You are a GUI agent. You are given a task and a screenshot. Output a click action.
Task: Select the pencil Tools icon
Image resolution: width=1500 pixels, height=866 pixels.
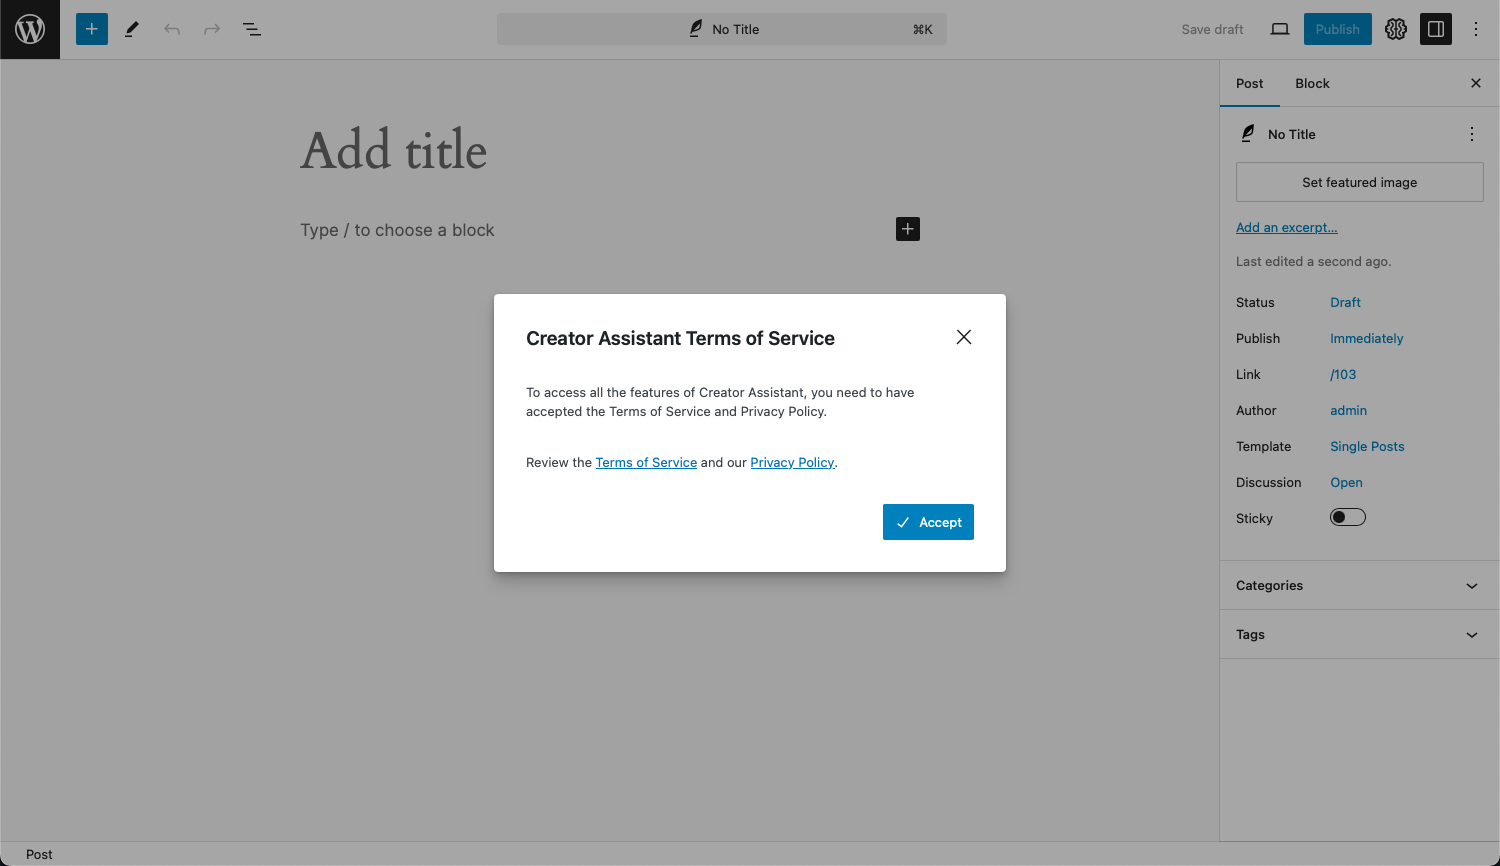[x=132, y=29]
